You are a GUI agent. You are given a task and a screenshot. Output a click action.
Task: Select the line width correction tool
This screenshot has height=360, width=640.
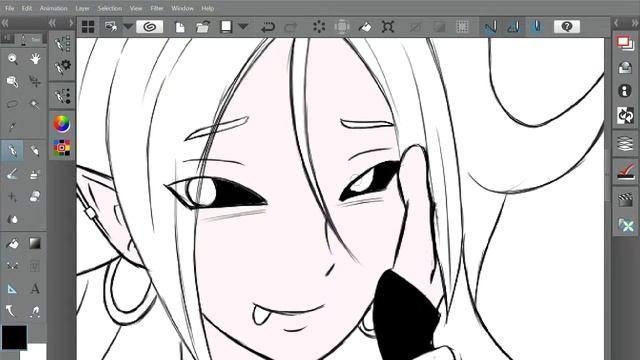35,312
